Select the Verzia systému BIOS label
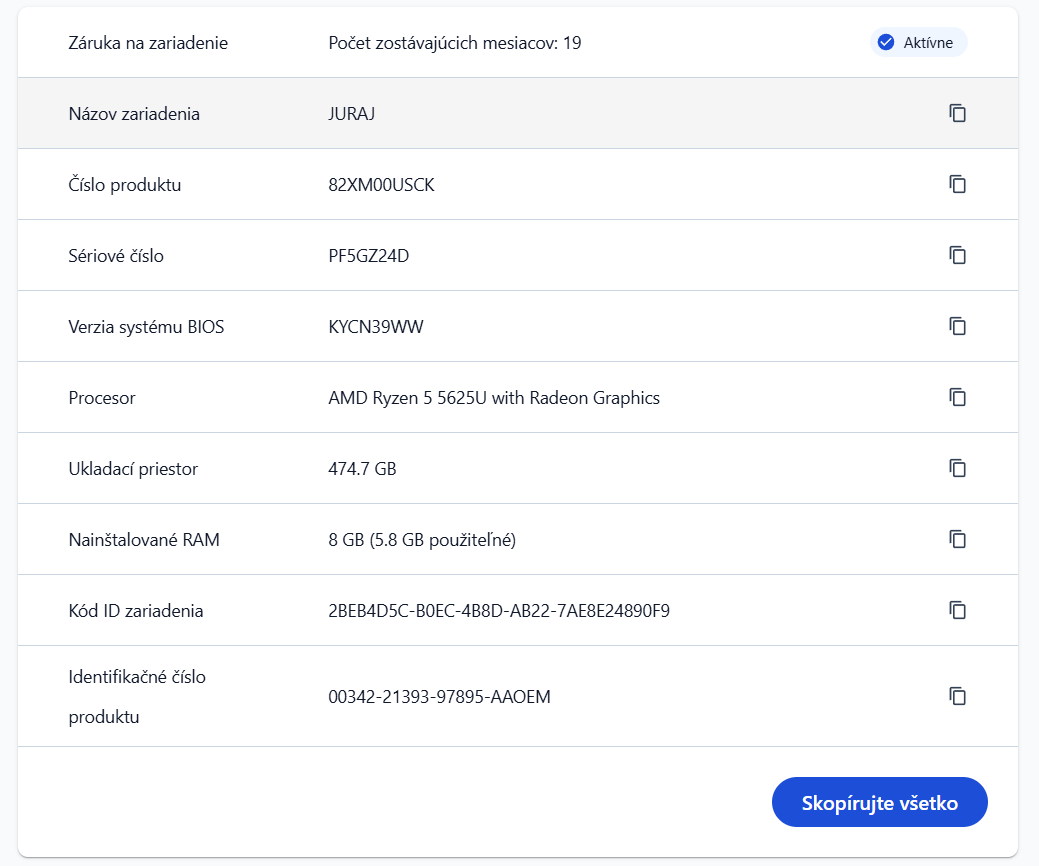Image resolution: width=1039 pixels, height=866 pixels. 146,327
